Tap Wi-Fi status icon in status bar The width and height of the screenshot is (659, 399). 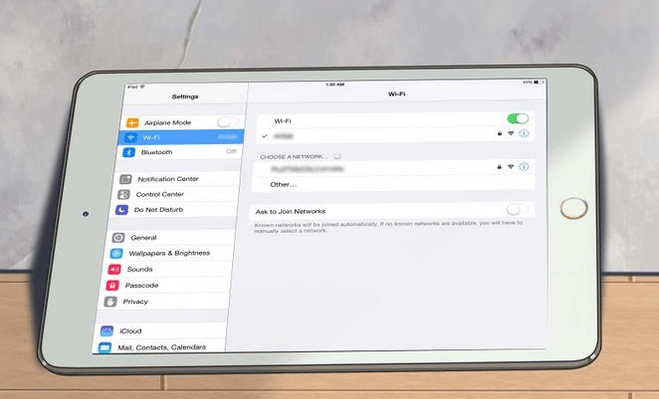(x=142, y=87)
